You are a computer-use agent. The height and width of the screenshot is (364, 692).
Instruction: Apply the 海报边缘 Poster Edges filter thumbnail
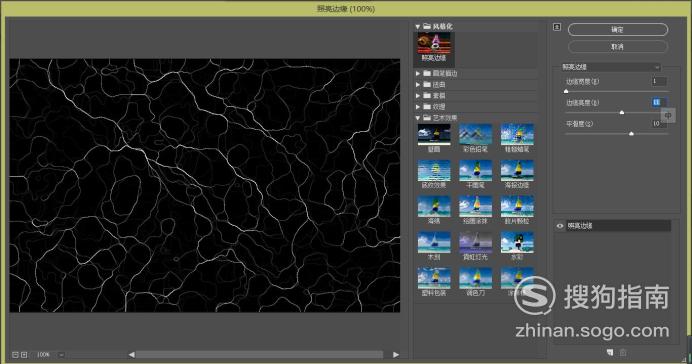[517, 170]
